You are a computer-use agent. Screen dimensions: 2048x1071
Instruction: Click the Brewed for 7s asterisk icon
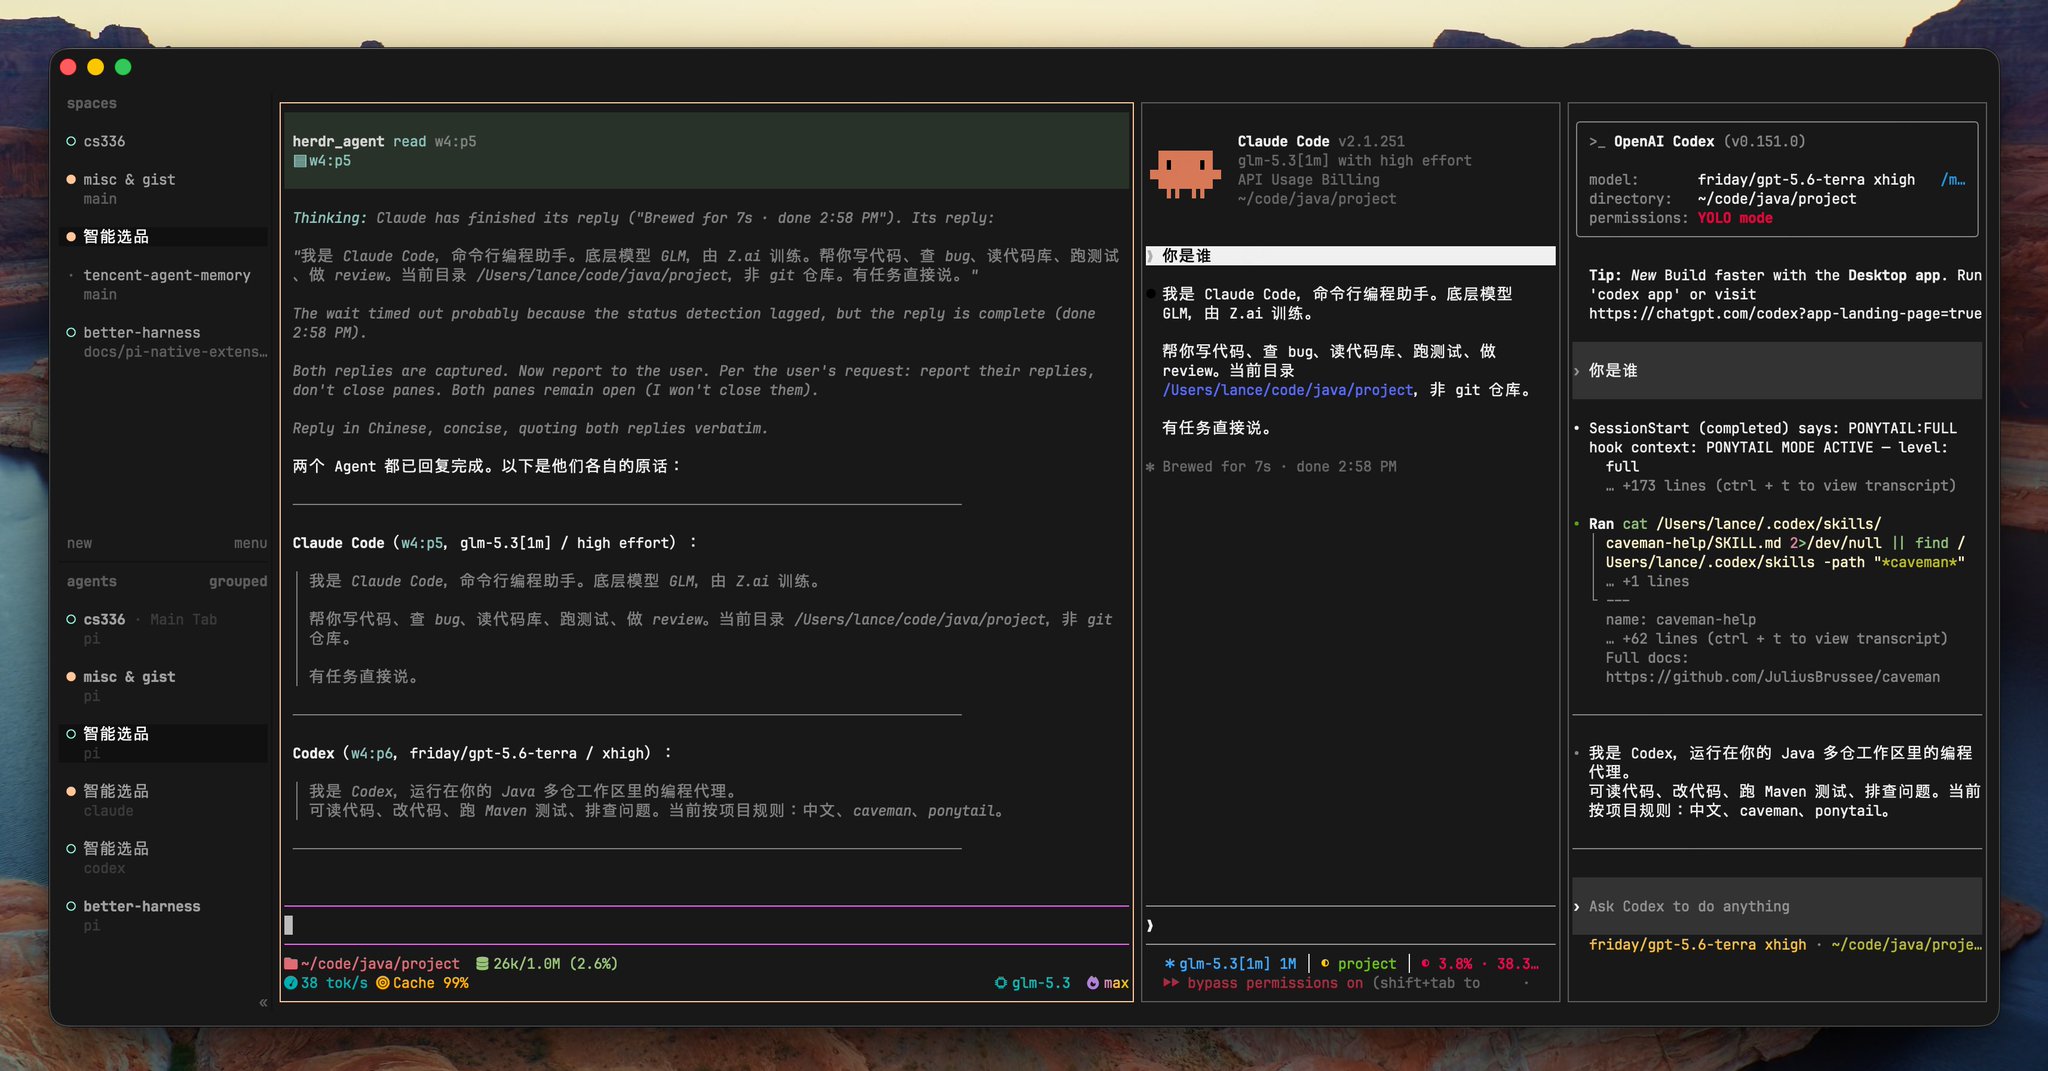(1150, 467)
